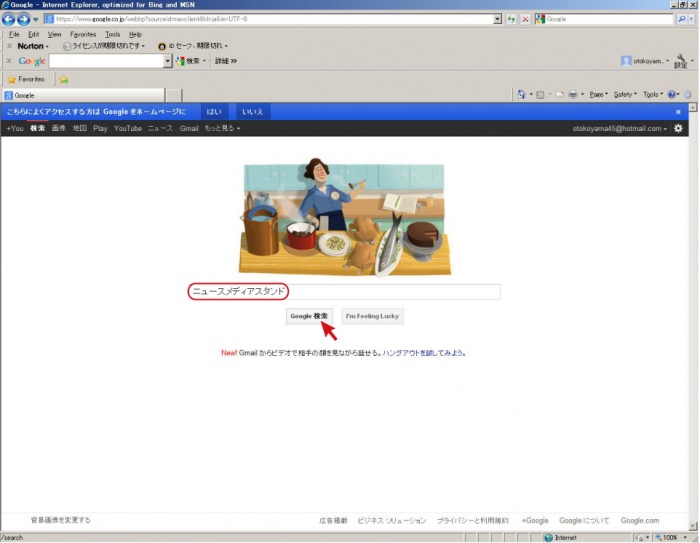Image resolution: width=700 pixels, height=543 pixels.
Task: Click the browser Forward arrow button
Action: tap(23, 19)
